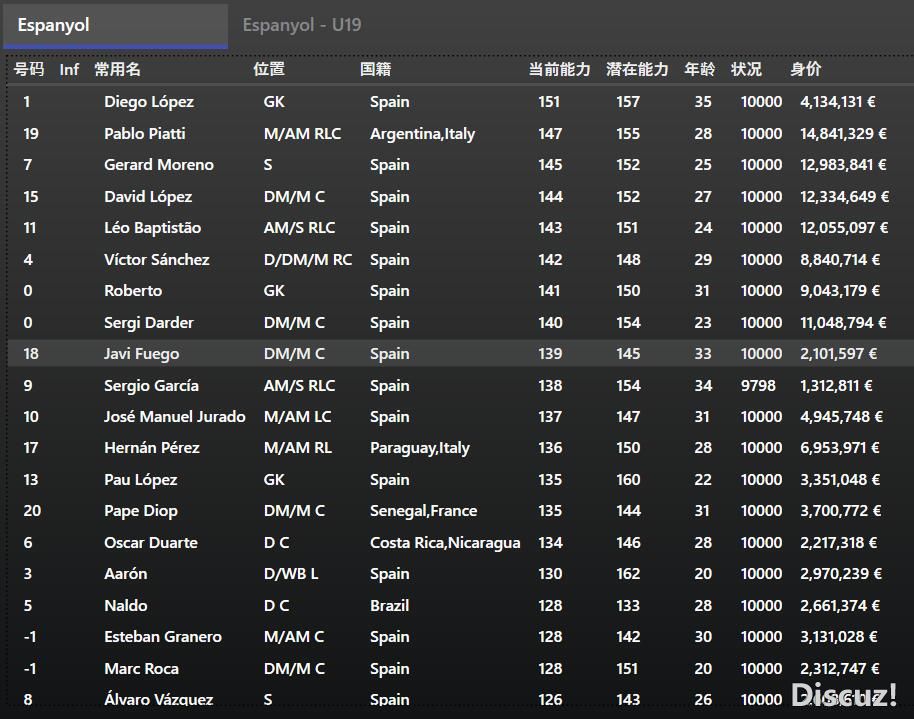Click Aarón's position D/WB L
This screenshot has width=914, height=719.
pyautogui.click(x=291, y=574)
